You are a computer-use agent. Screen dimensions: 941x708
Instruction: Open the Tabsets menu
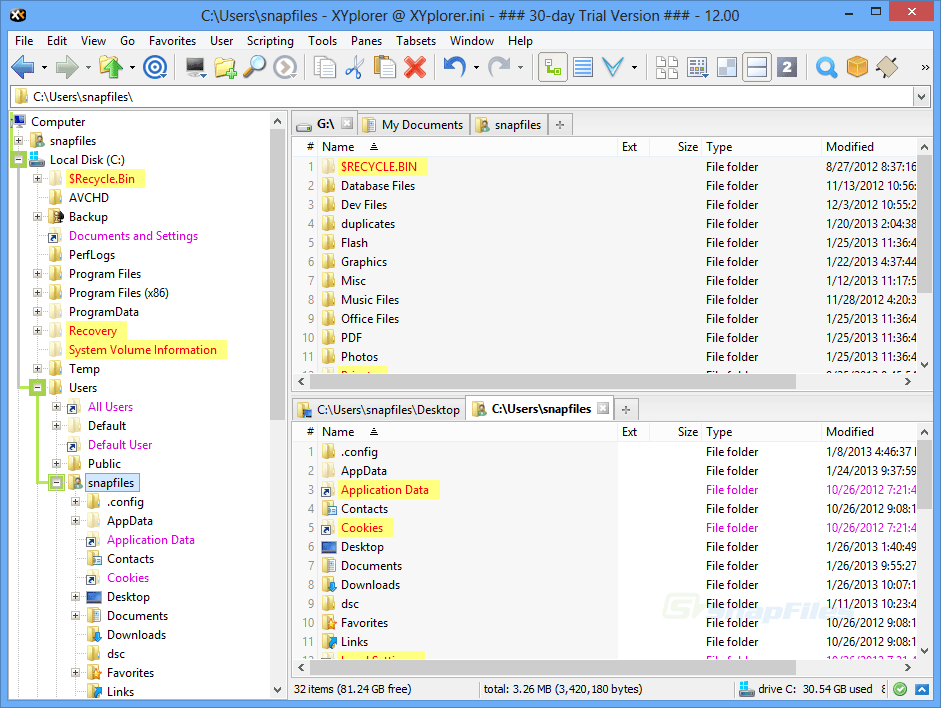tap(416, 41)
